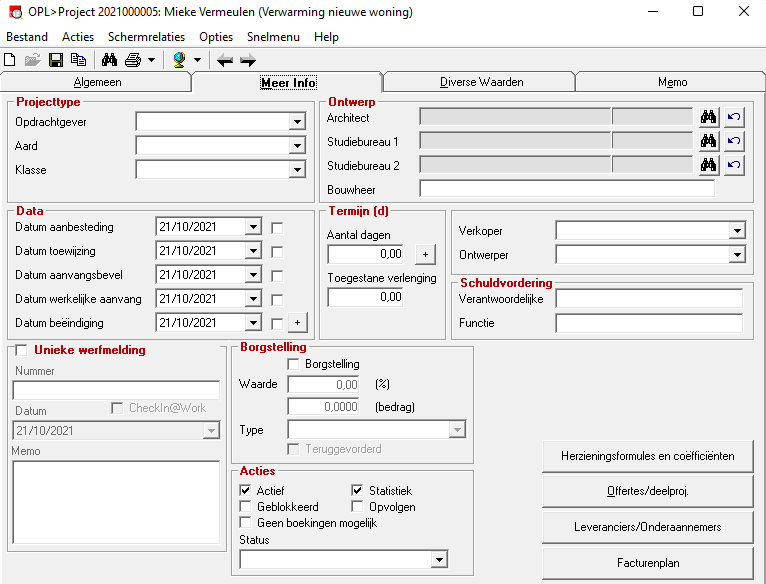
Task: Open the Datum beëindiging date picker
Action: (253, 323)
